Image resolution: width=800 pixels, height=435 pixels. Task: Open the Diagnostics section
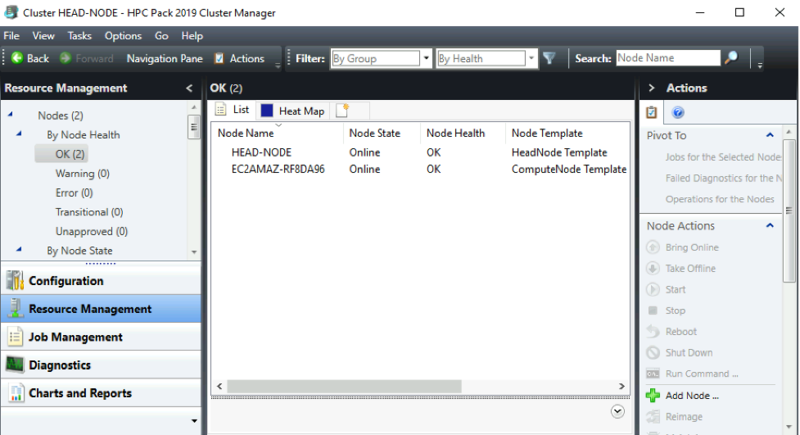click(101, 365)
